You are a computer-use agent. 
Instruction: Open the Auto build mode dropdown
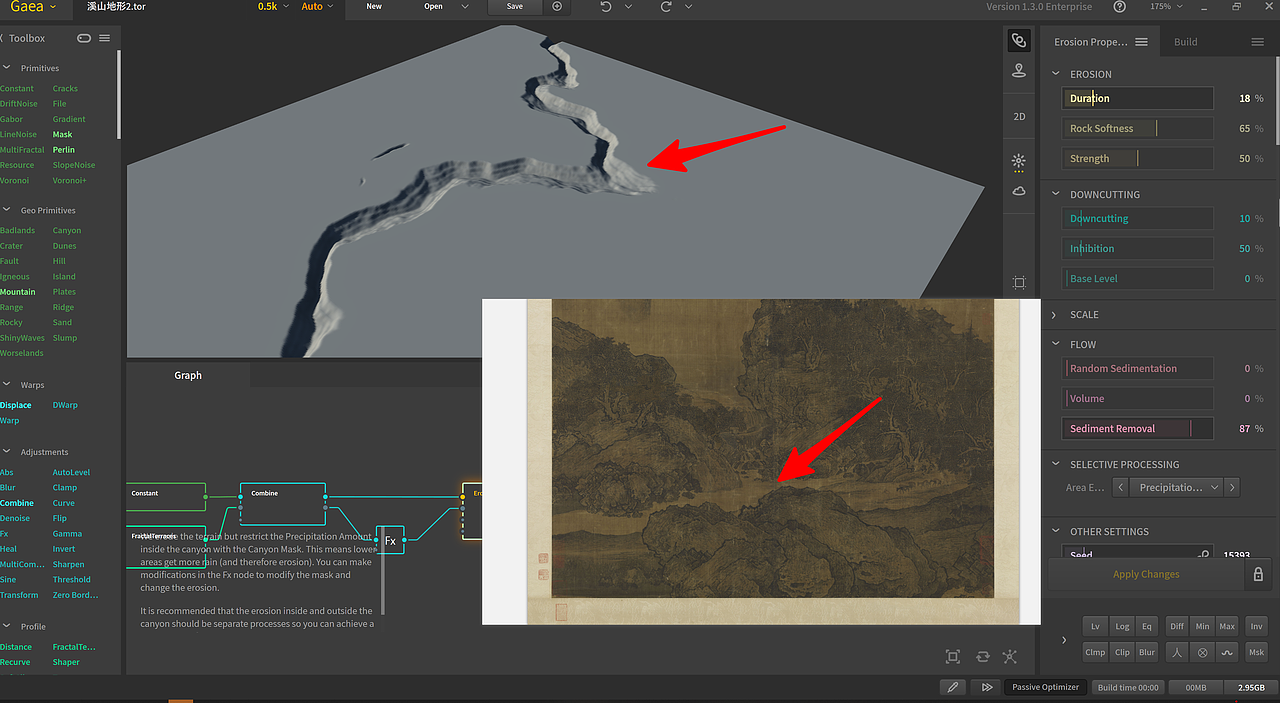[318, 6]
